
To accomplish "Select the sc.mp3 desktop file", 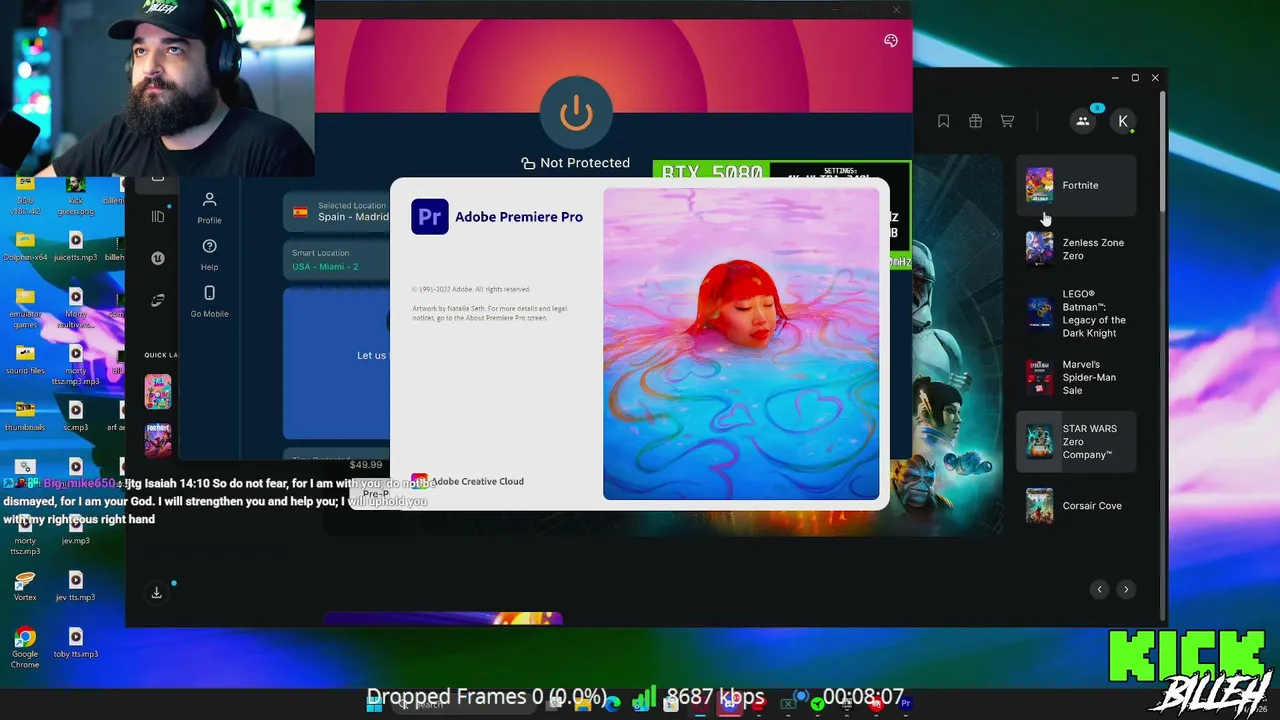I will (x=75, y=416).
